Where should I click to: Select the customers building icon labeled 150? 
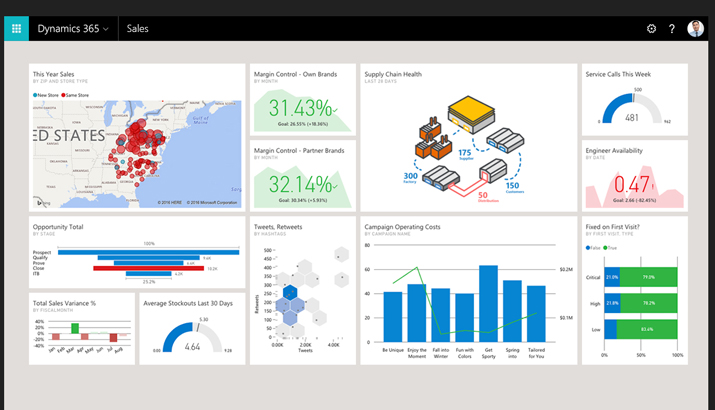[x=493, y=170]
